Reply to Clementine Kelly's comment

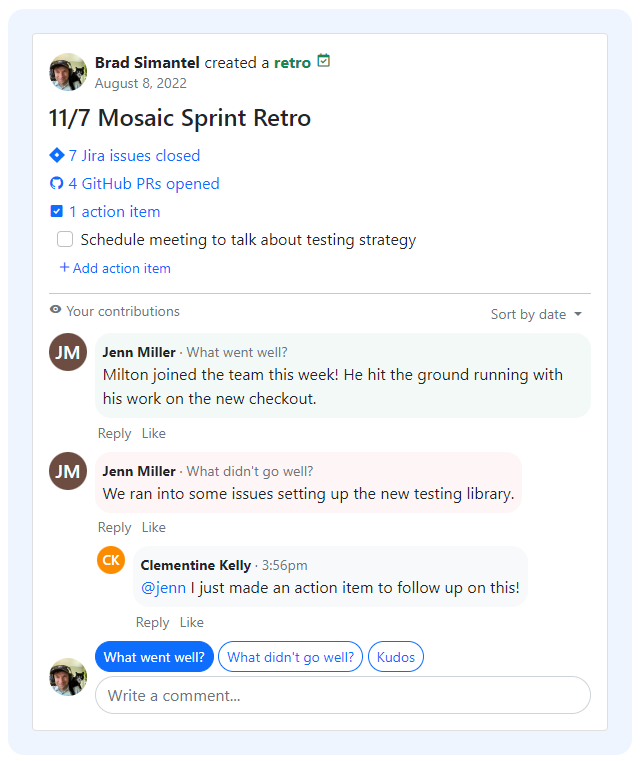pos(152,622)
